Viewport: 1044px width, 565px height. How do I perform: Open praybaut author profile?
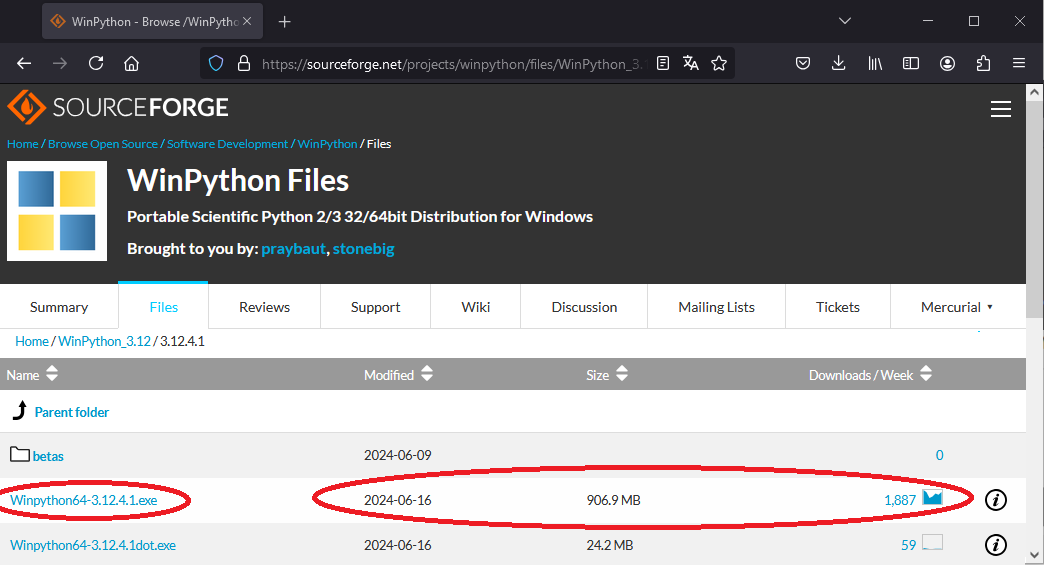(294, 249)
